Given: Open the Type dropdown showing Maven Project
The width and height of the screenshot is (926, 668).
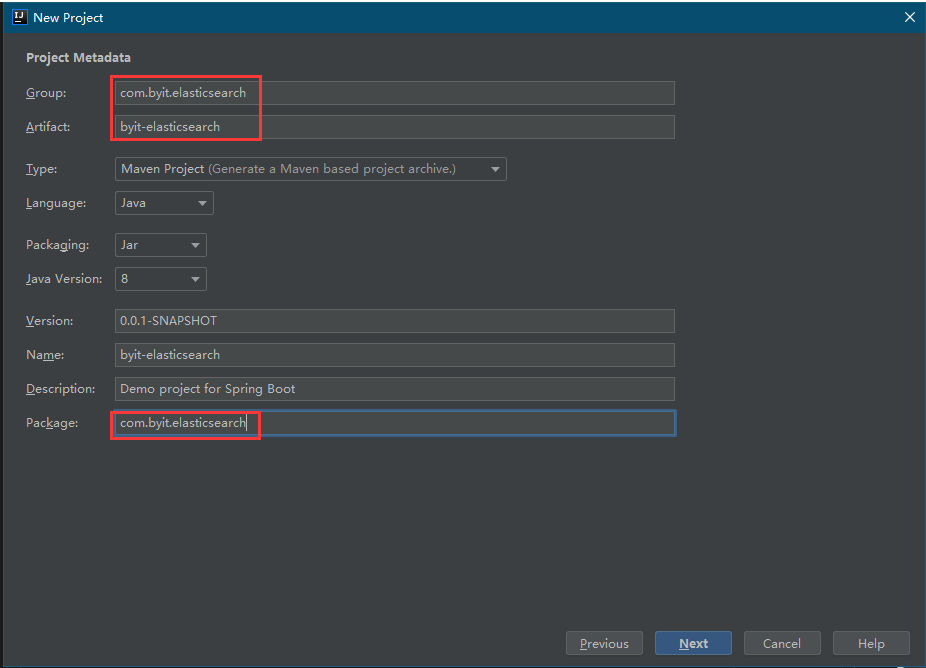Looking at the screenshot, I should click(x=300, y=169).
